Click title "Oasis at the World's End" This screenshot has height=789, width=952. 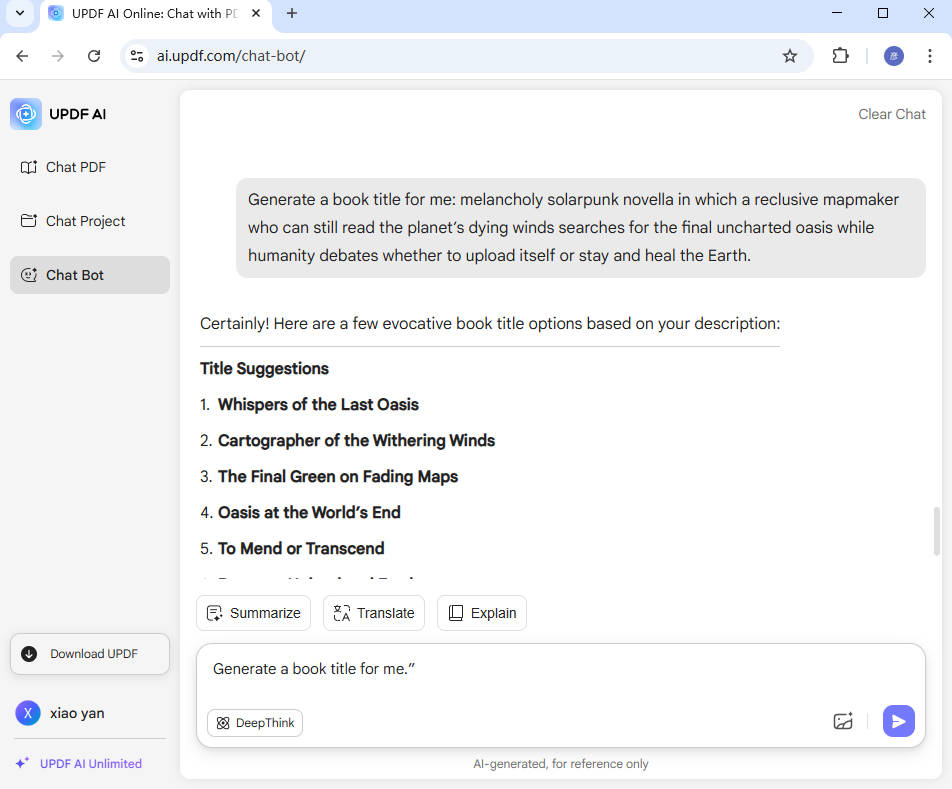pyautogui.click(x=309, y=512)
